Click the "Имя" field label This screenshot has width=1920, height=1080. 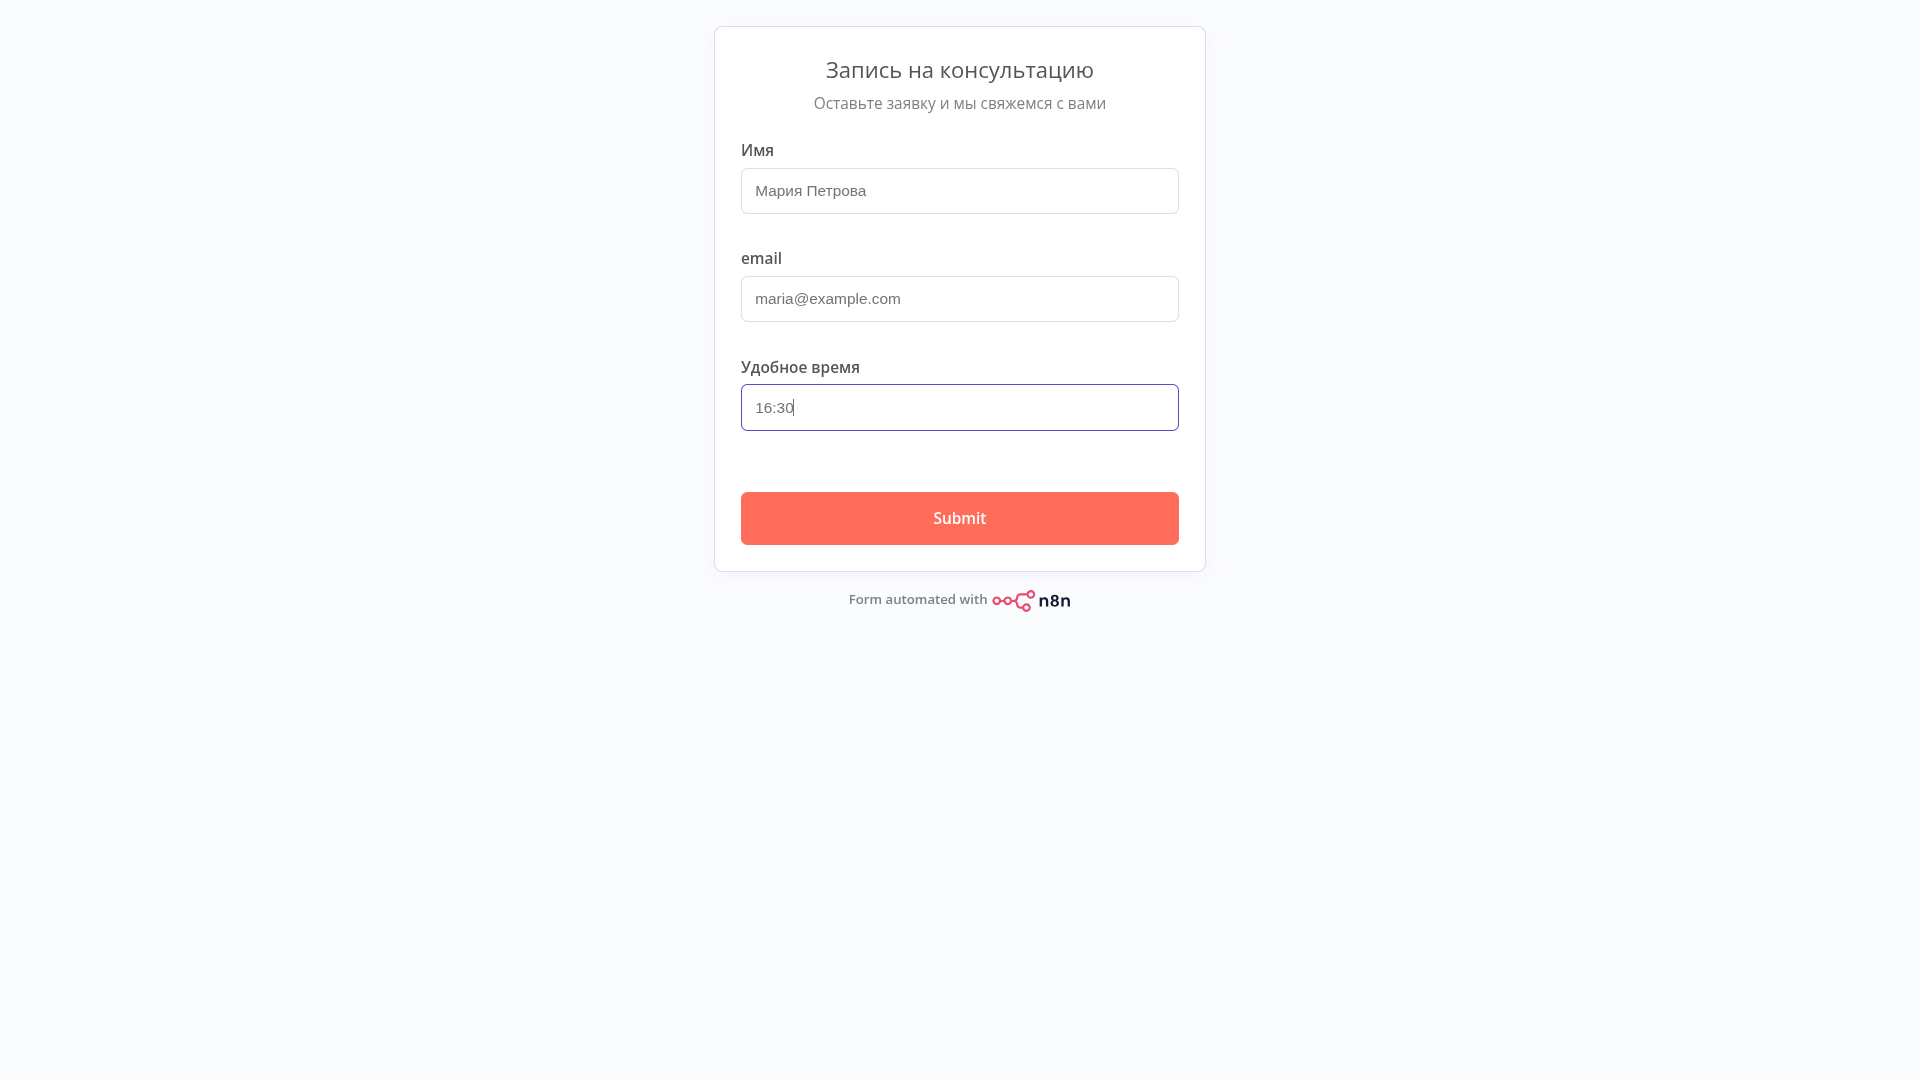[x=757, y=150]
